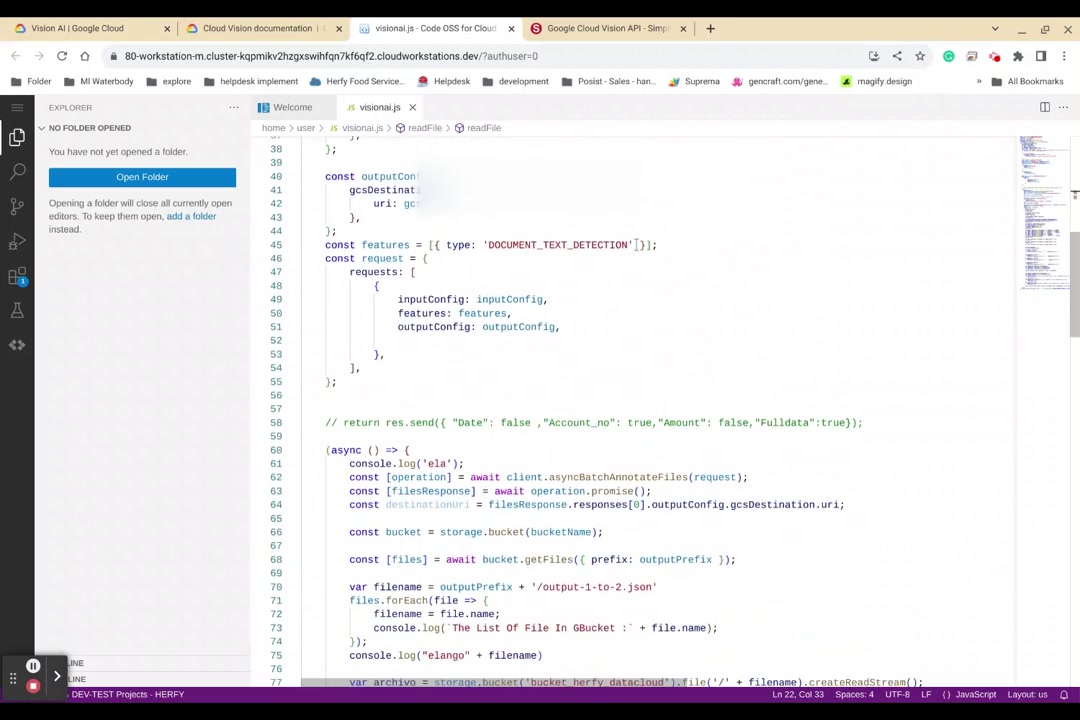Image resolution: width=1080 pixels, height=720 pixels.
Task: Select the home breadcrumb segment
Action: (273, 128)
